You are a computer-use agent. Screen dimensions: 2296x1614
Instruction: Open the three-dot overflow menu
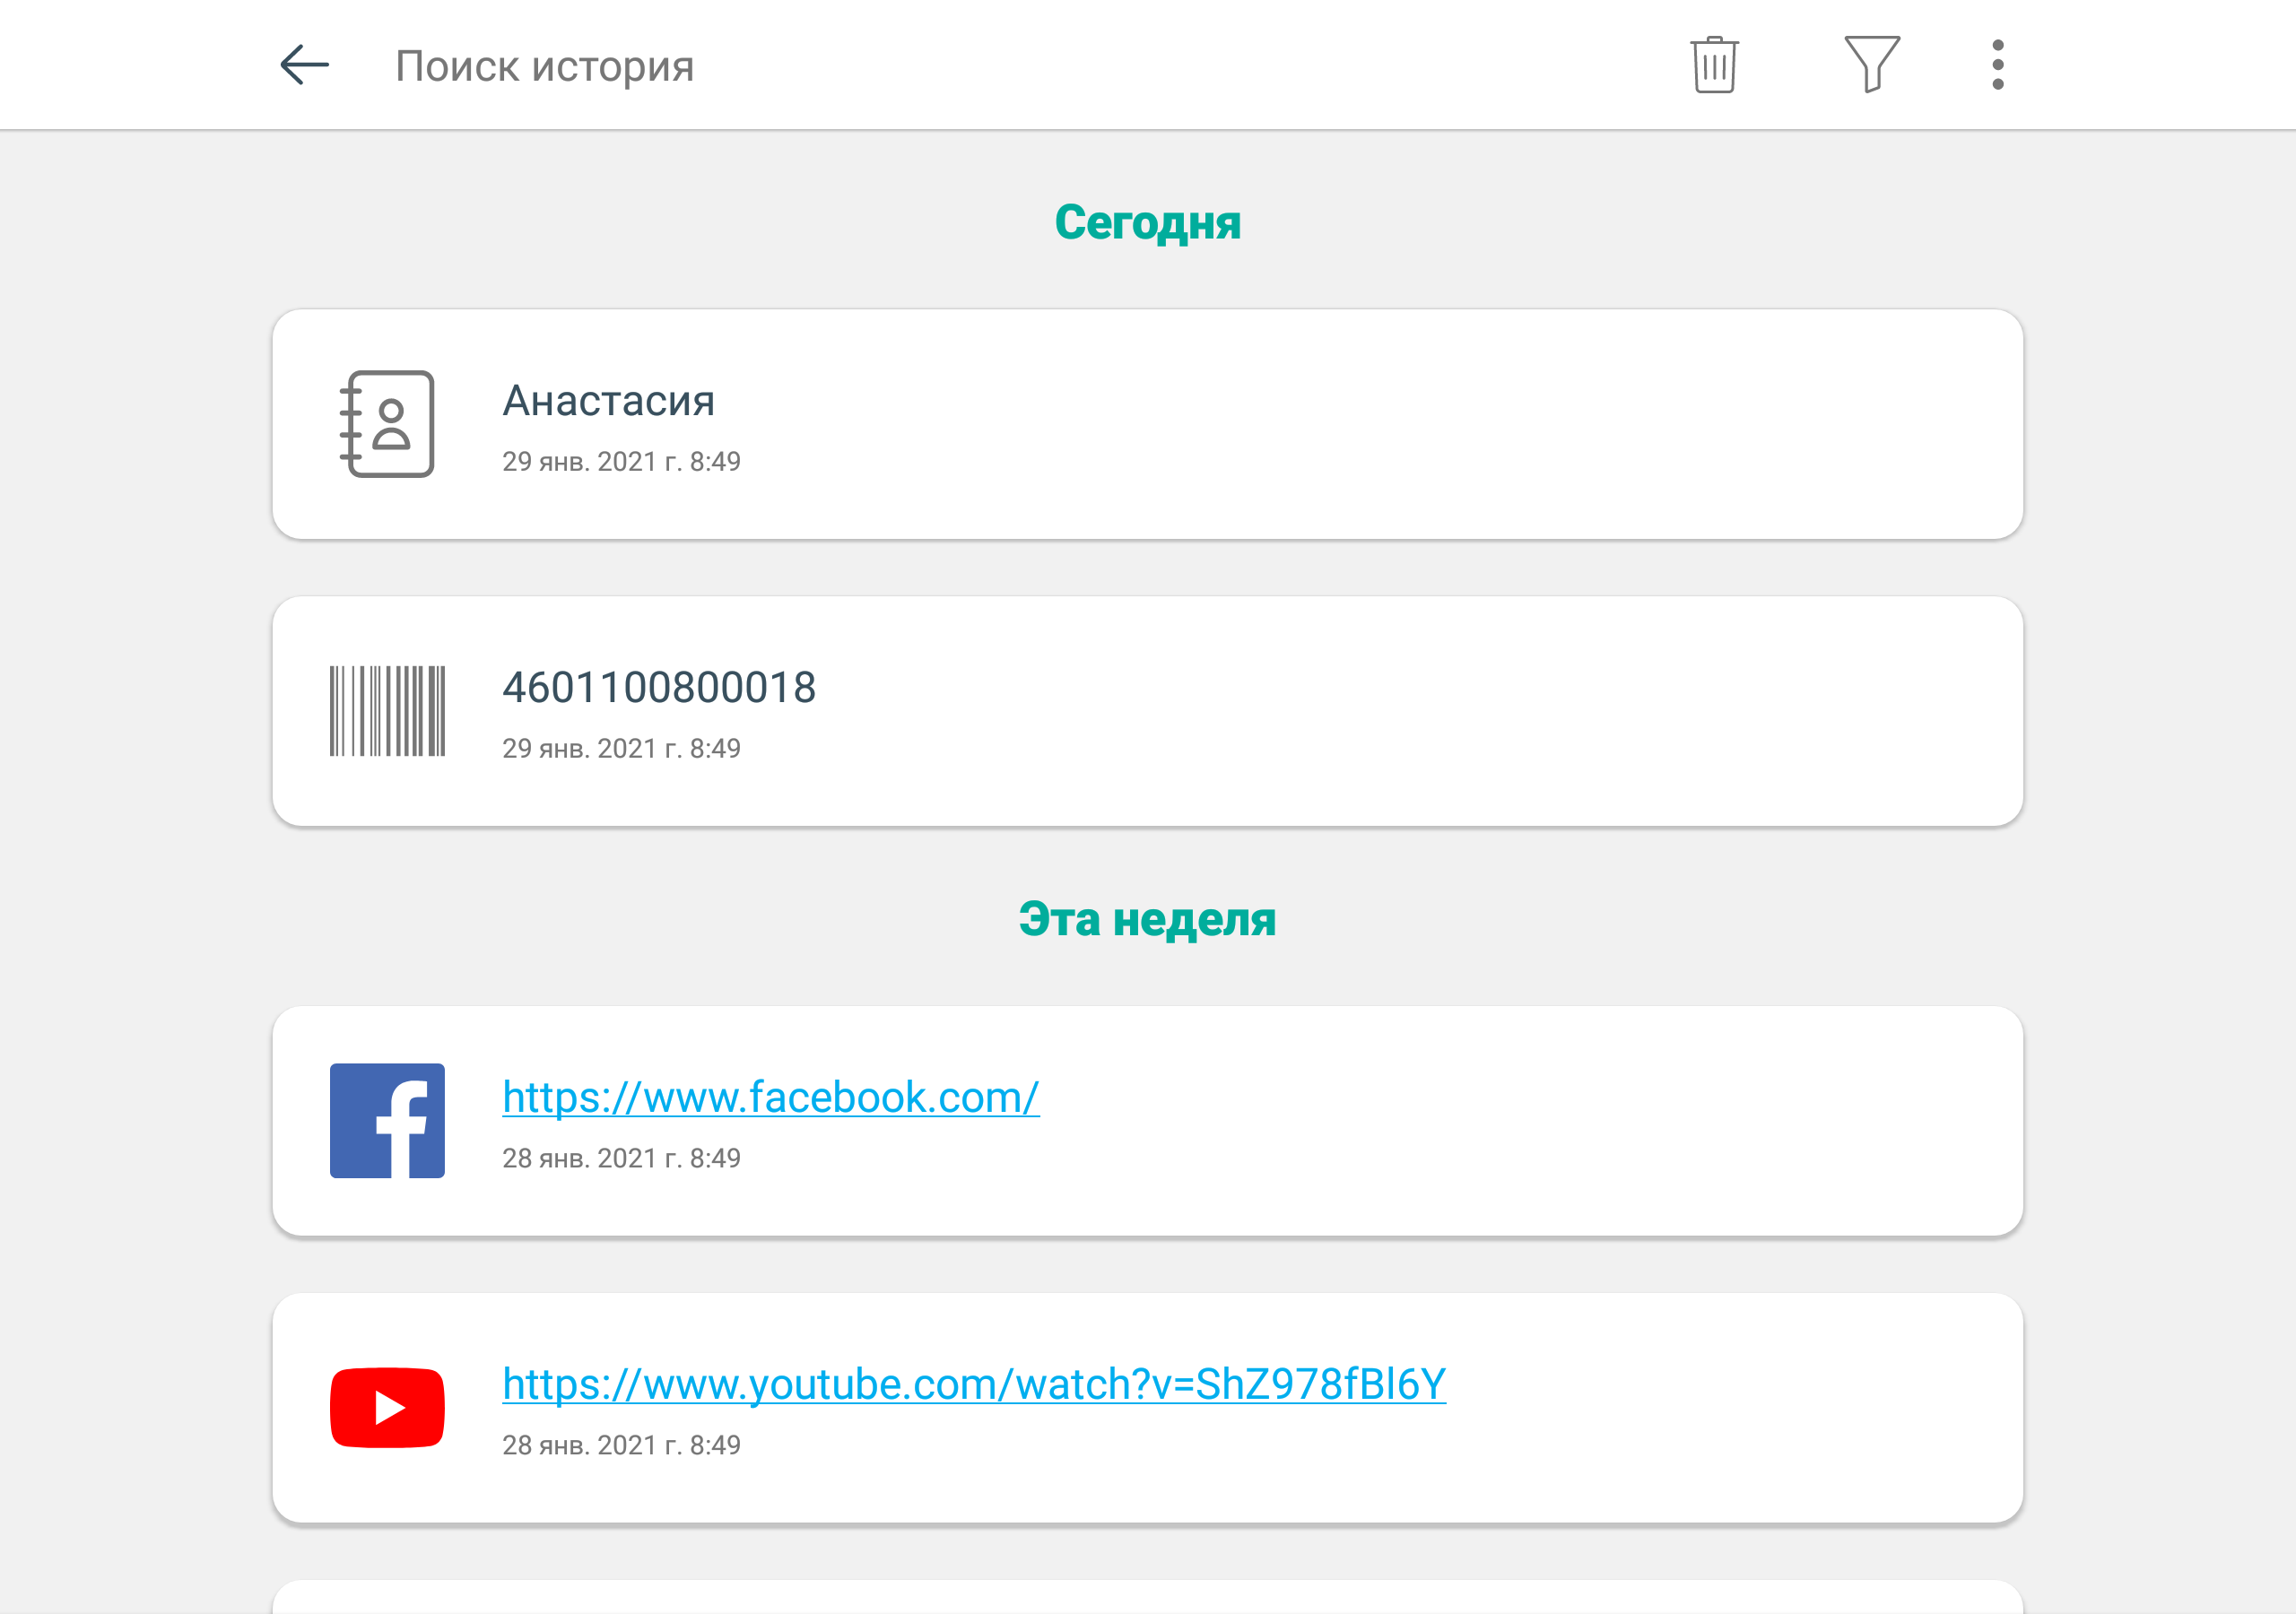pyautogui.click(x=1997, y=65)
